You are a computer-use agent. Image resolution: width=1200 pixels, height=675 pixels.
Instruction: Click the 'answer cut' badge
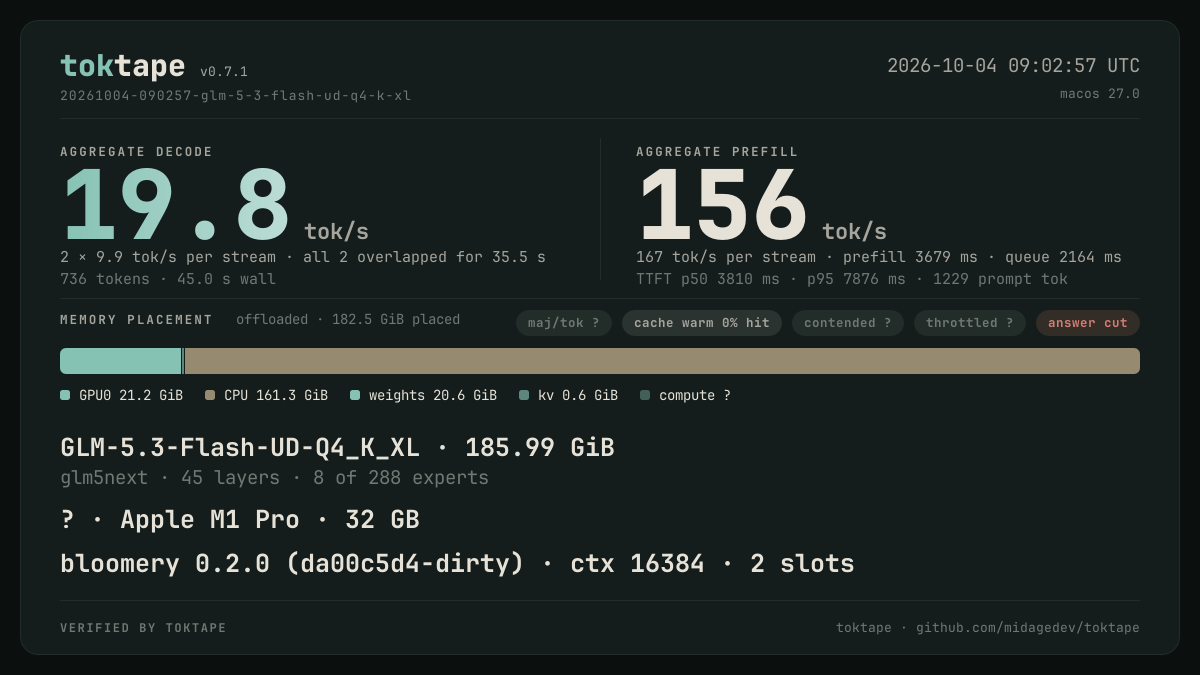click(x=1088, y=323)
